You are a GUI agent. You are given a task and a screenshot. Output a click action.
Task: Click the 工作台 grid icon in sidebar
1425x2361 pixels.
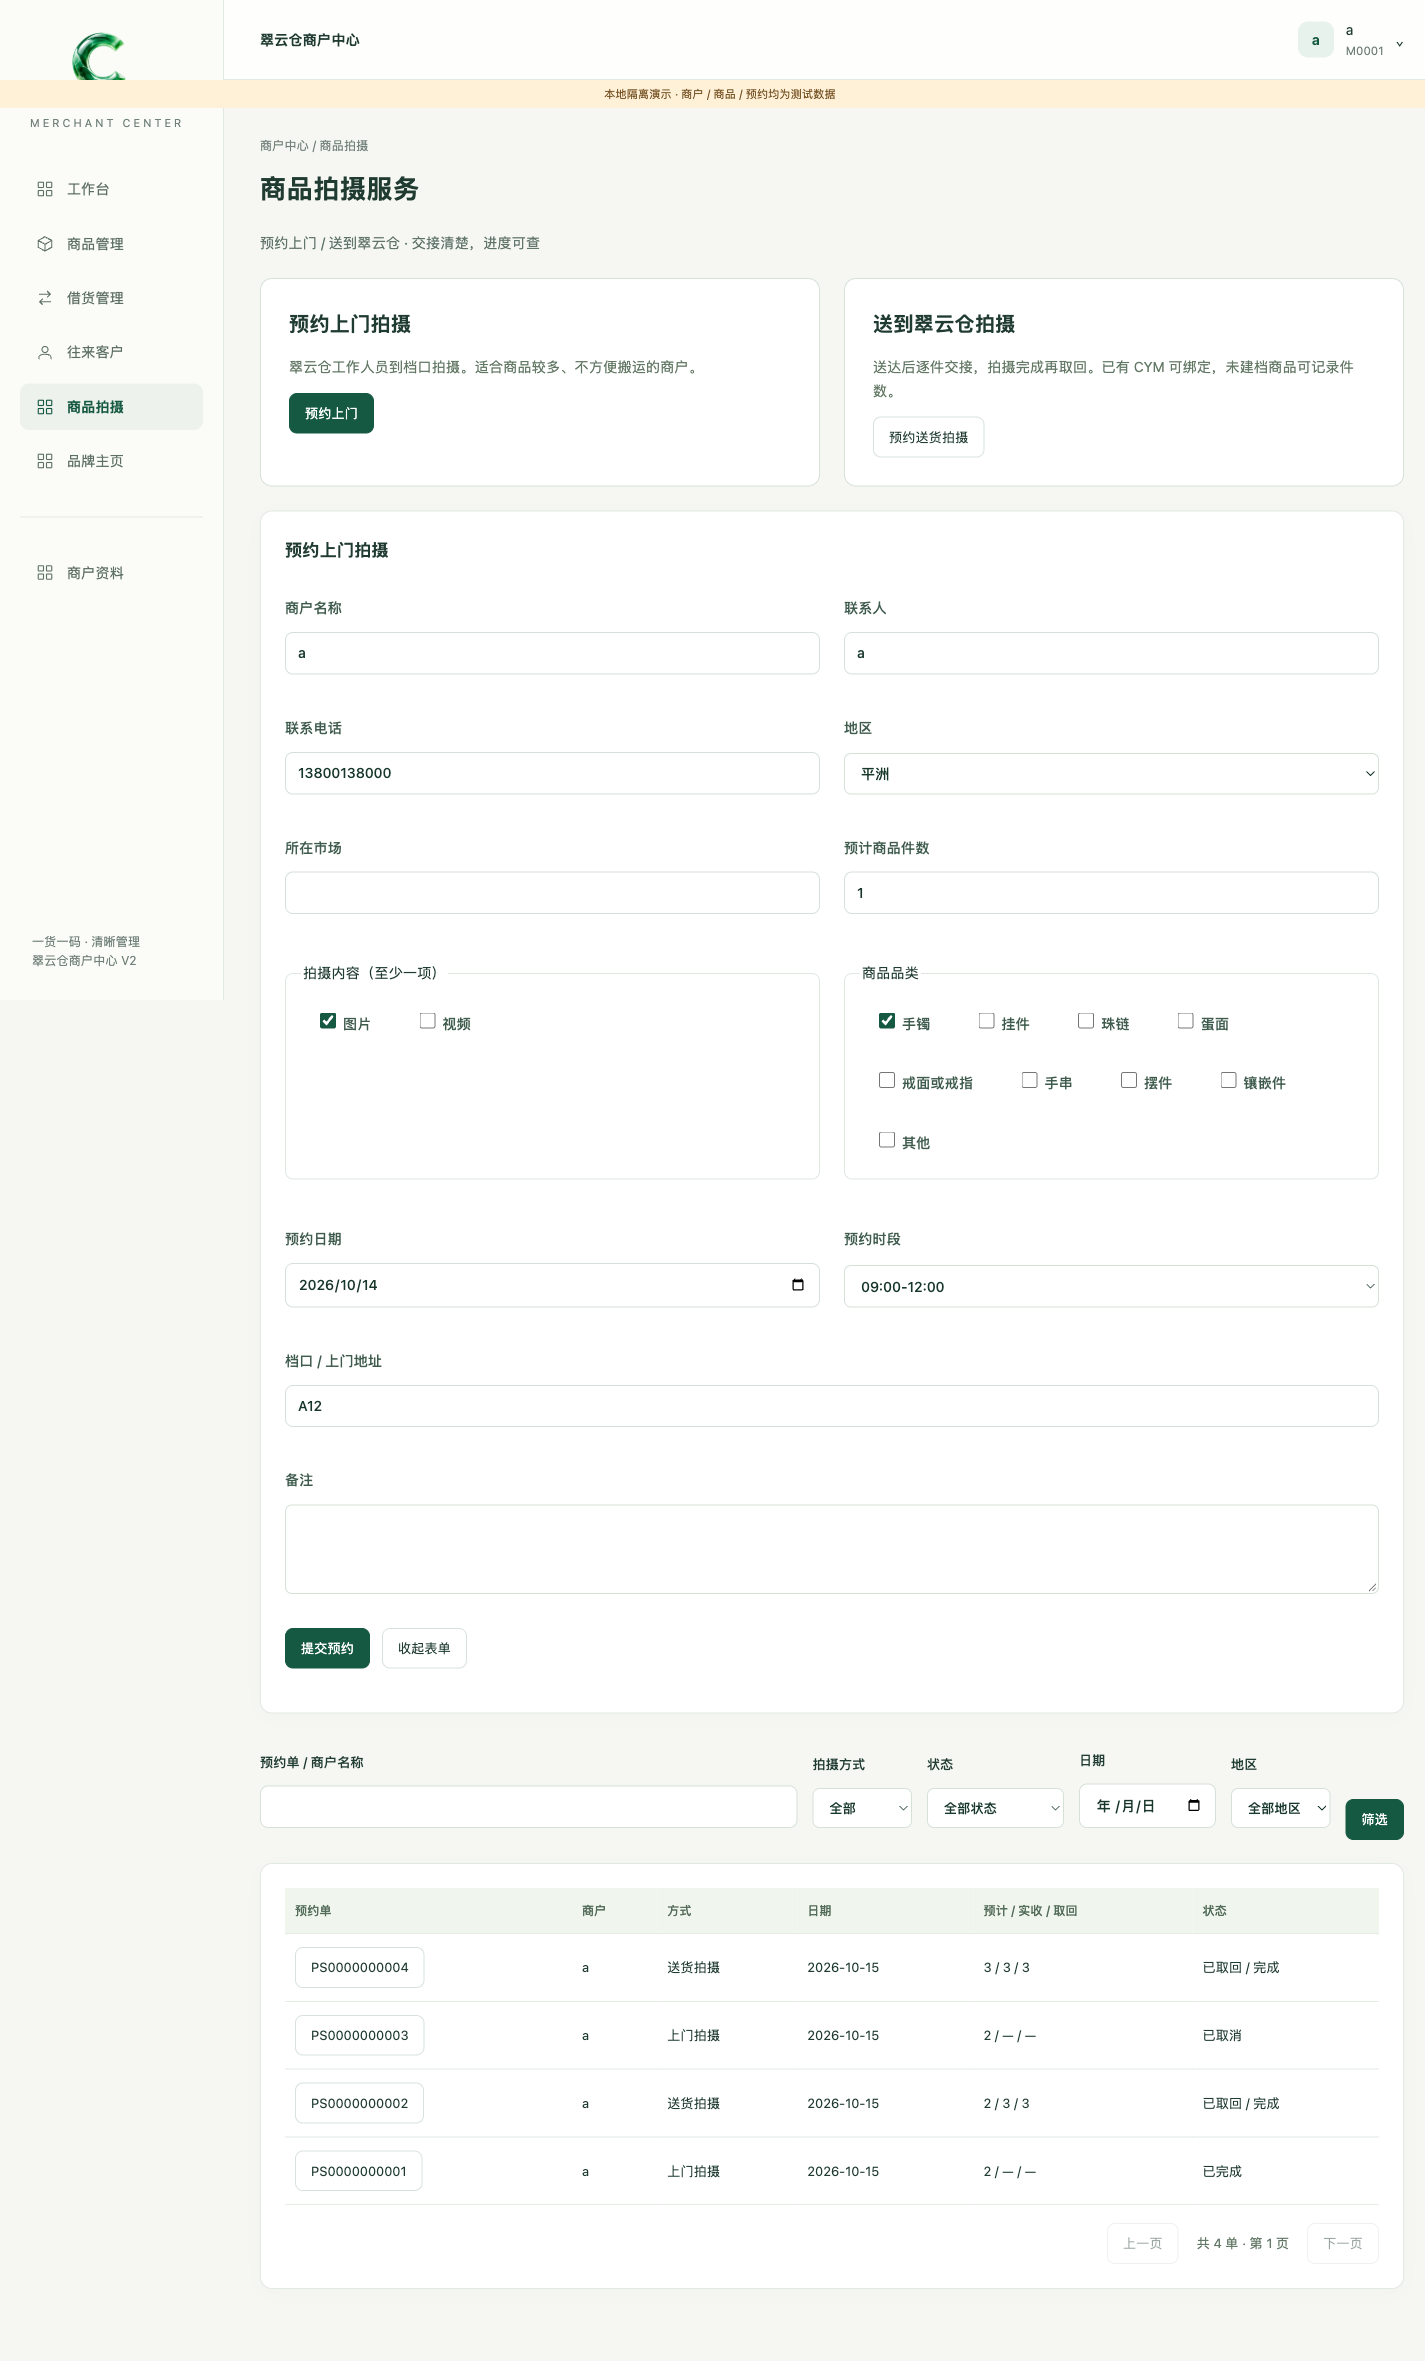(45, 189)
